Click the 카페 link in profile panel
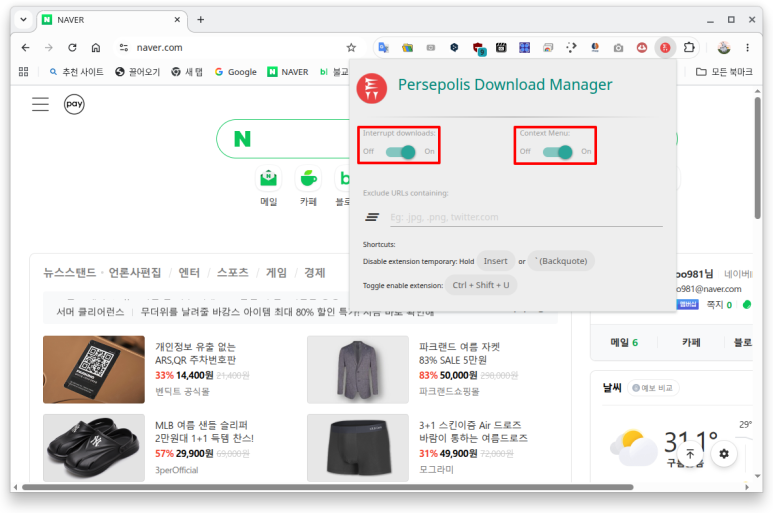 pyautogui.click(x=691, y=342)
